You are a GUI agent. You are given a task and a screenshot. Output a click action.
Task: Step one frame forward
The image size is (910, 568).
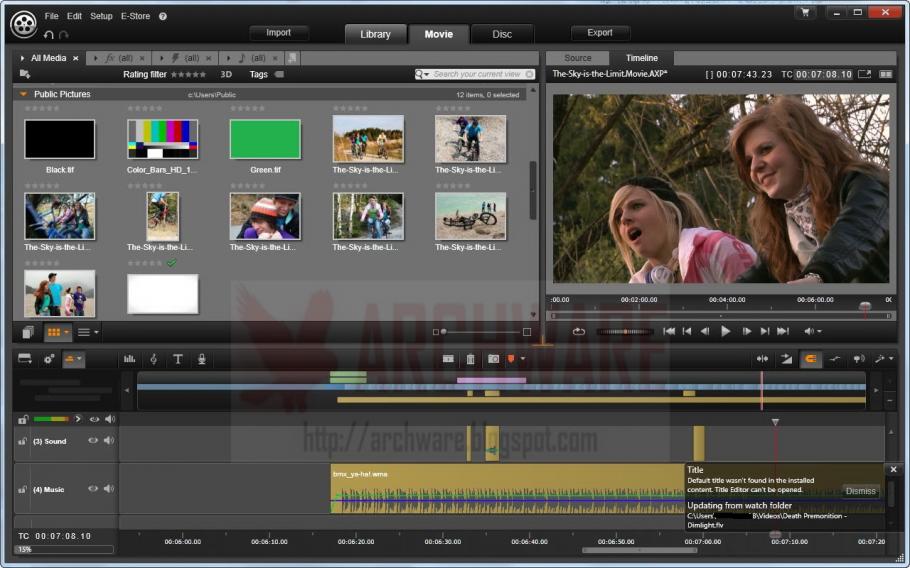tap(746, 331)
